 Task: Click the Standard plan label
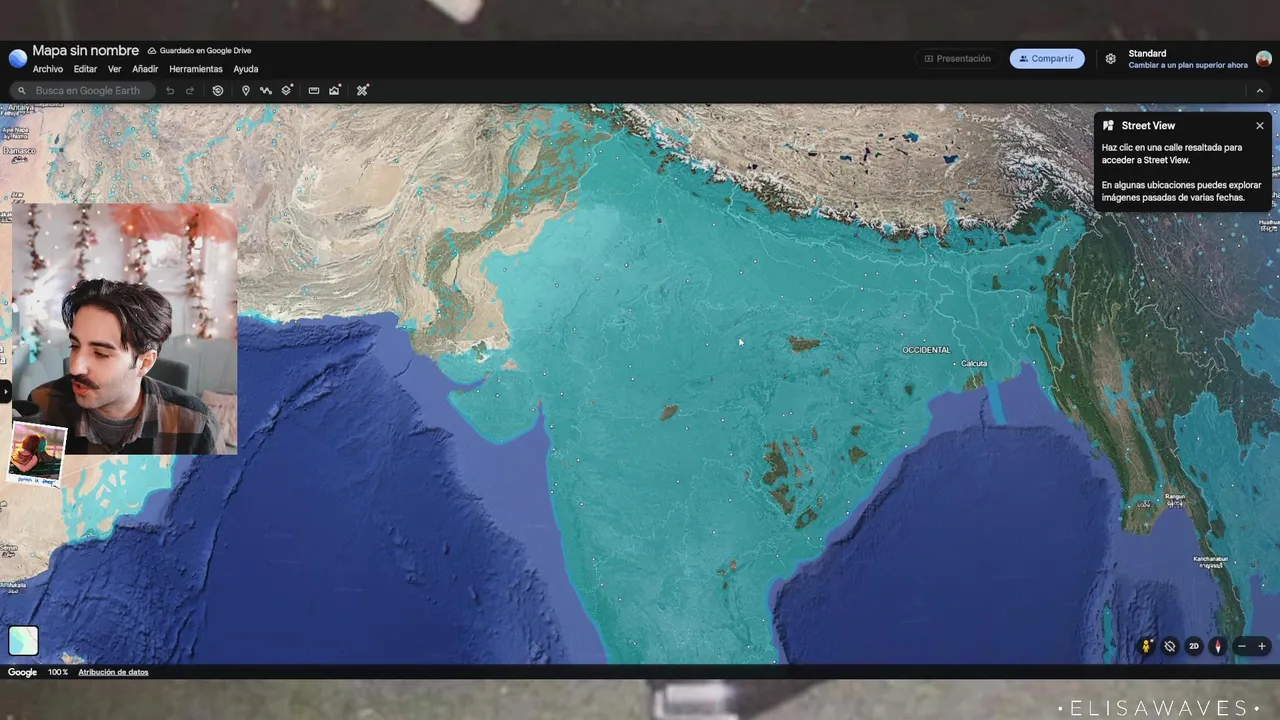click(x=1147, y=54)
